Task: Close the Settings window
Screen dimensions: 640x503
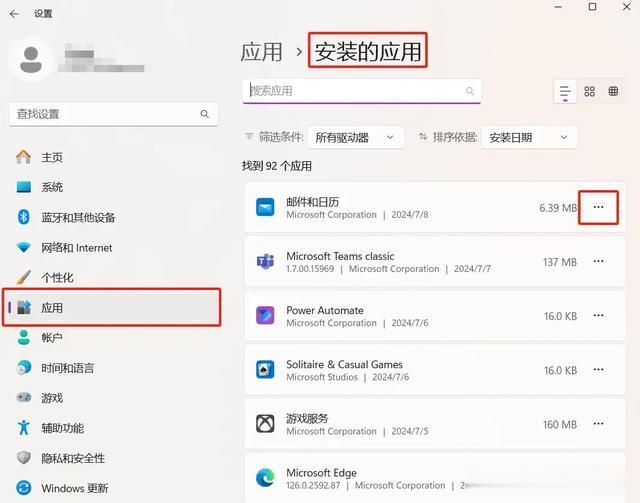Action: point(627,7)
